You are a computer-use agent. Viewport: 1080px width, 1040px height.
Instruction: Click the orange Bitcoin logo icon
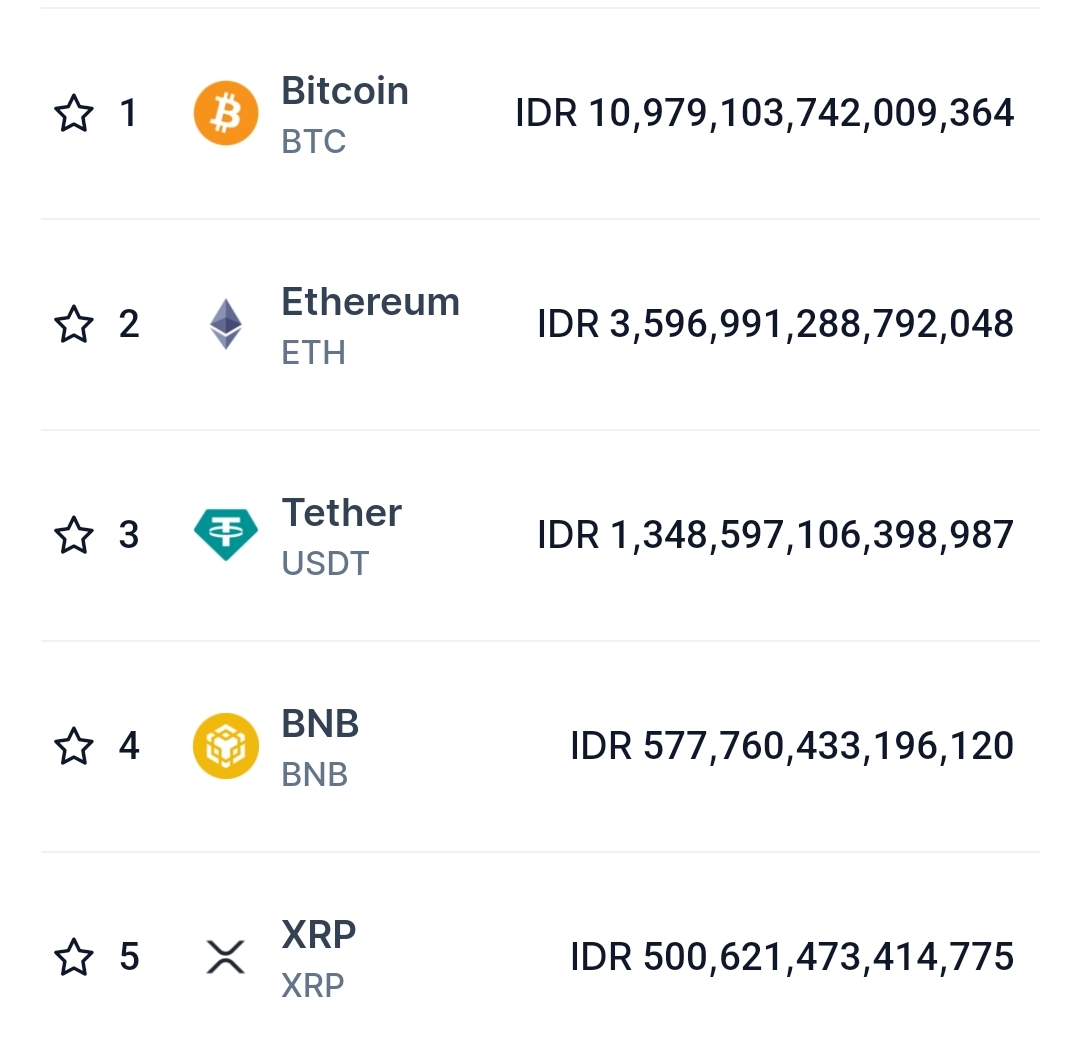click(225, 113)
